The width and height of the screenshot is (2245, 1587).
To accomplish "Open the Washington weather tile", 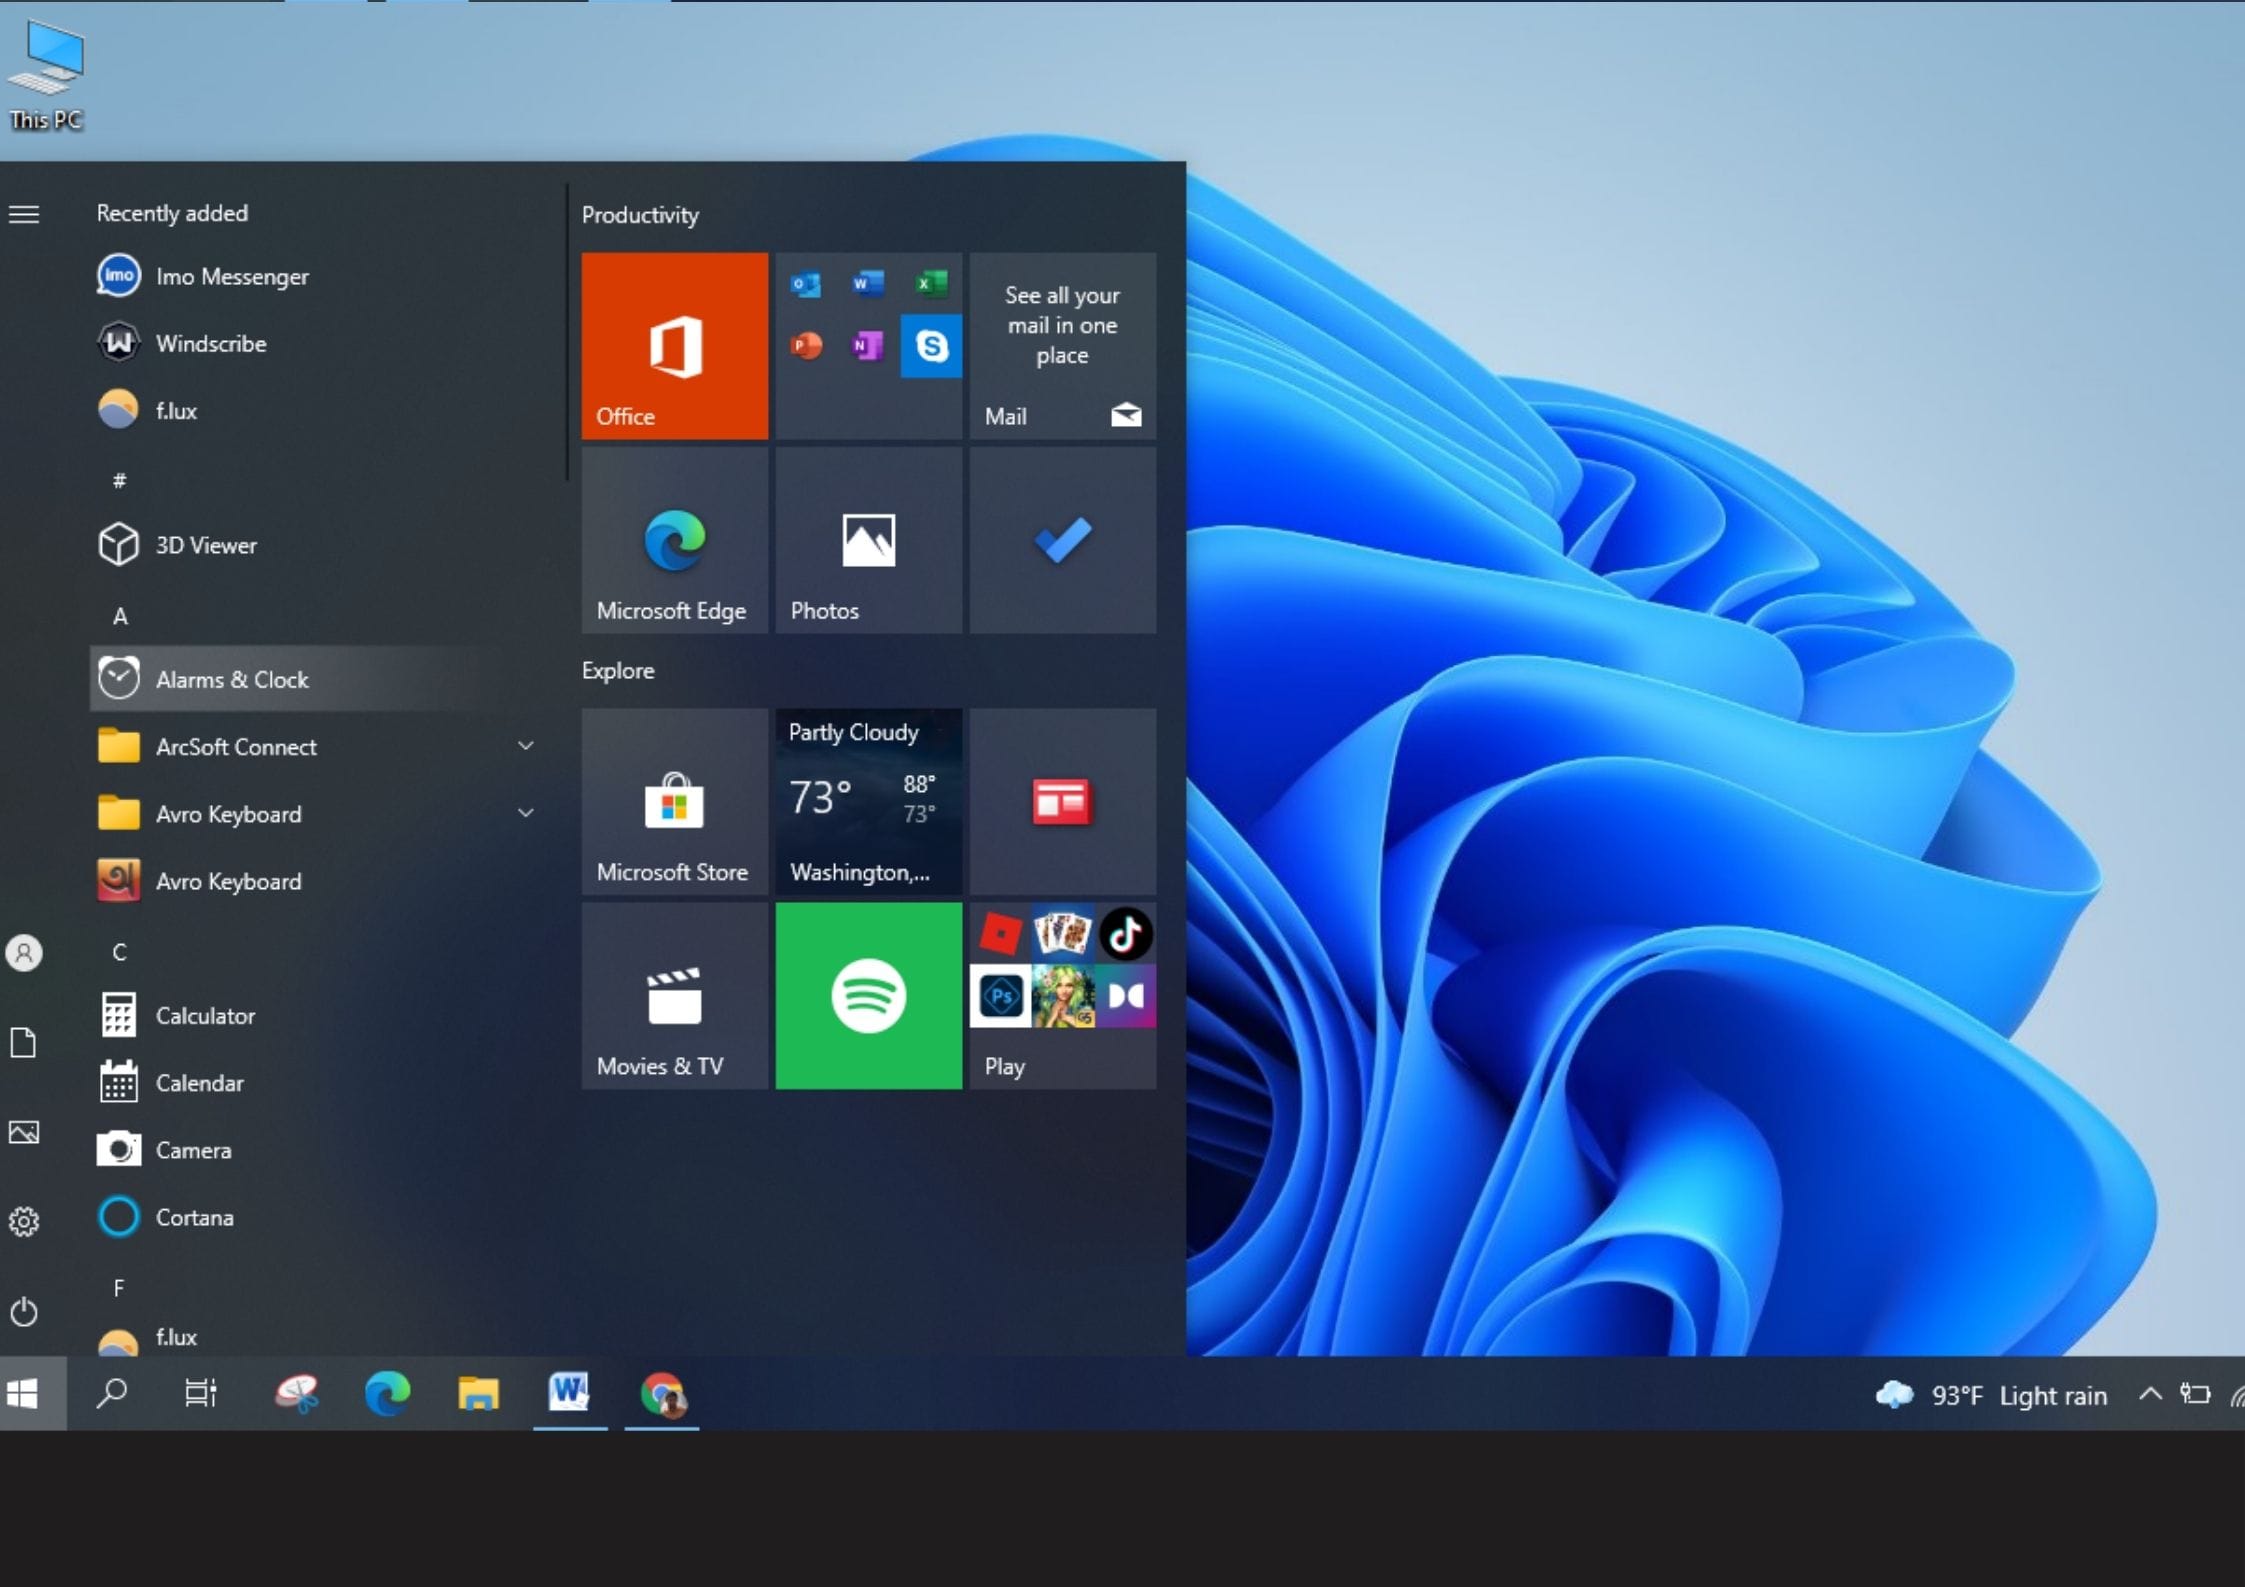I will tap(869, 801).
